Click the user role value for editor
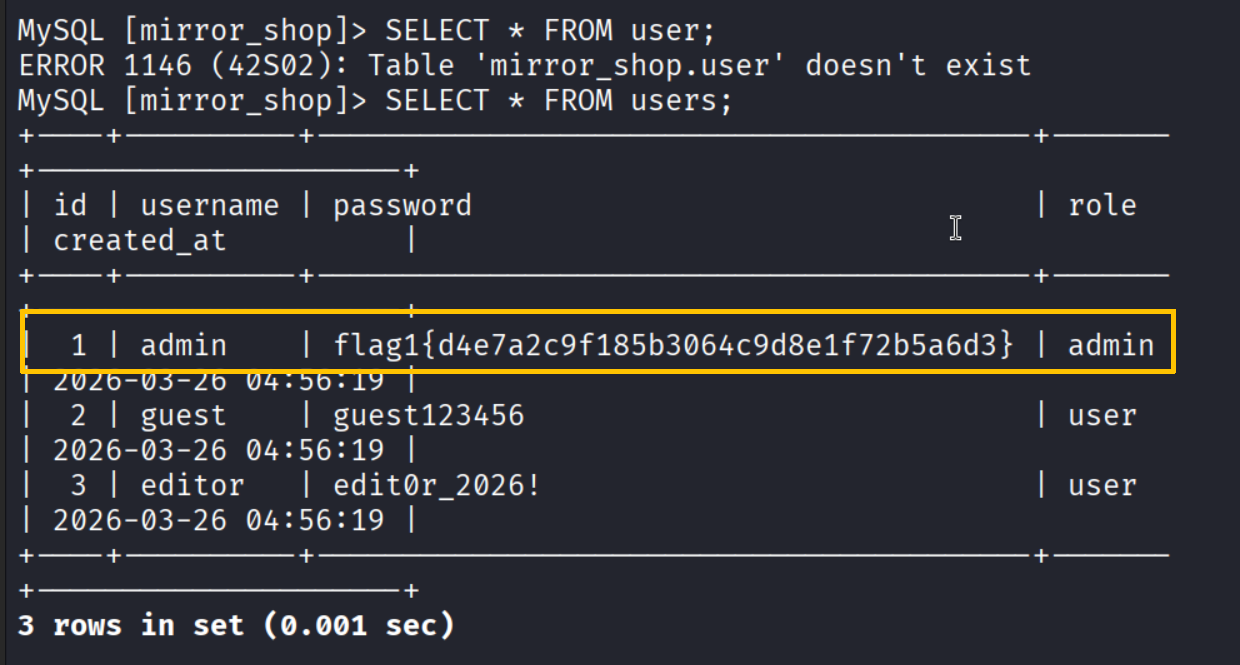 pyautogui.click(x=1102, y=486)
